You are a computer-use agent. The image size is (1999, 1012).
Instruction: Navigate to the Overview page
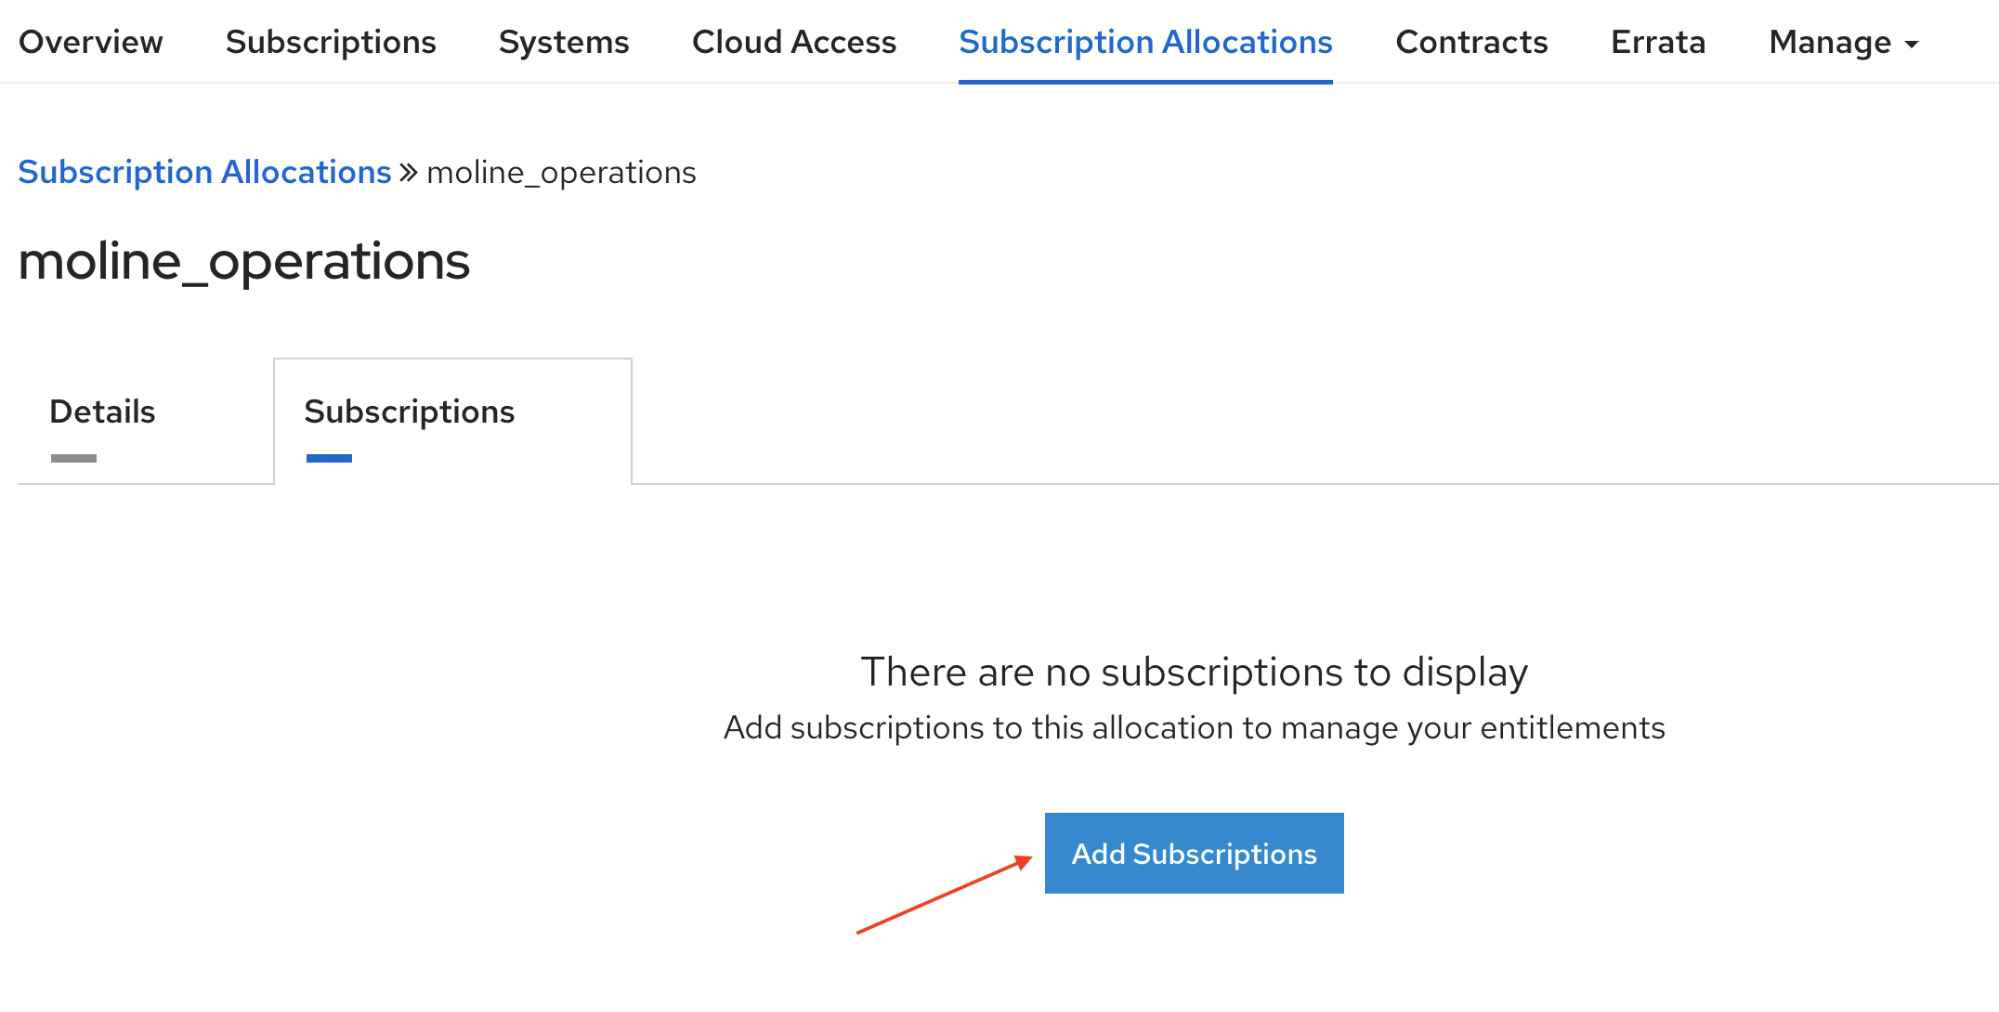[x=90, y=42]
